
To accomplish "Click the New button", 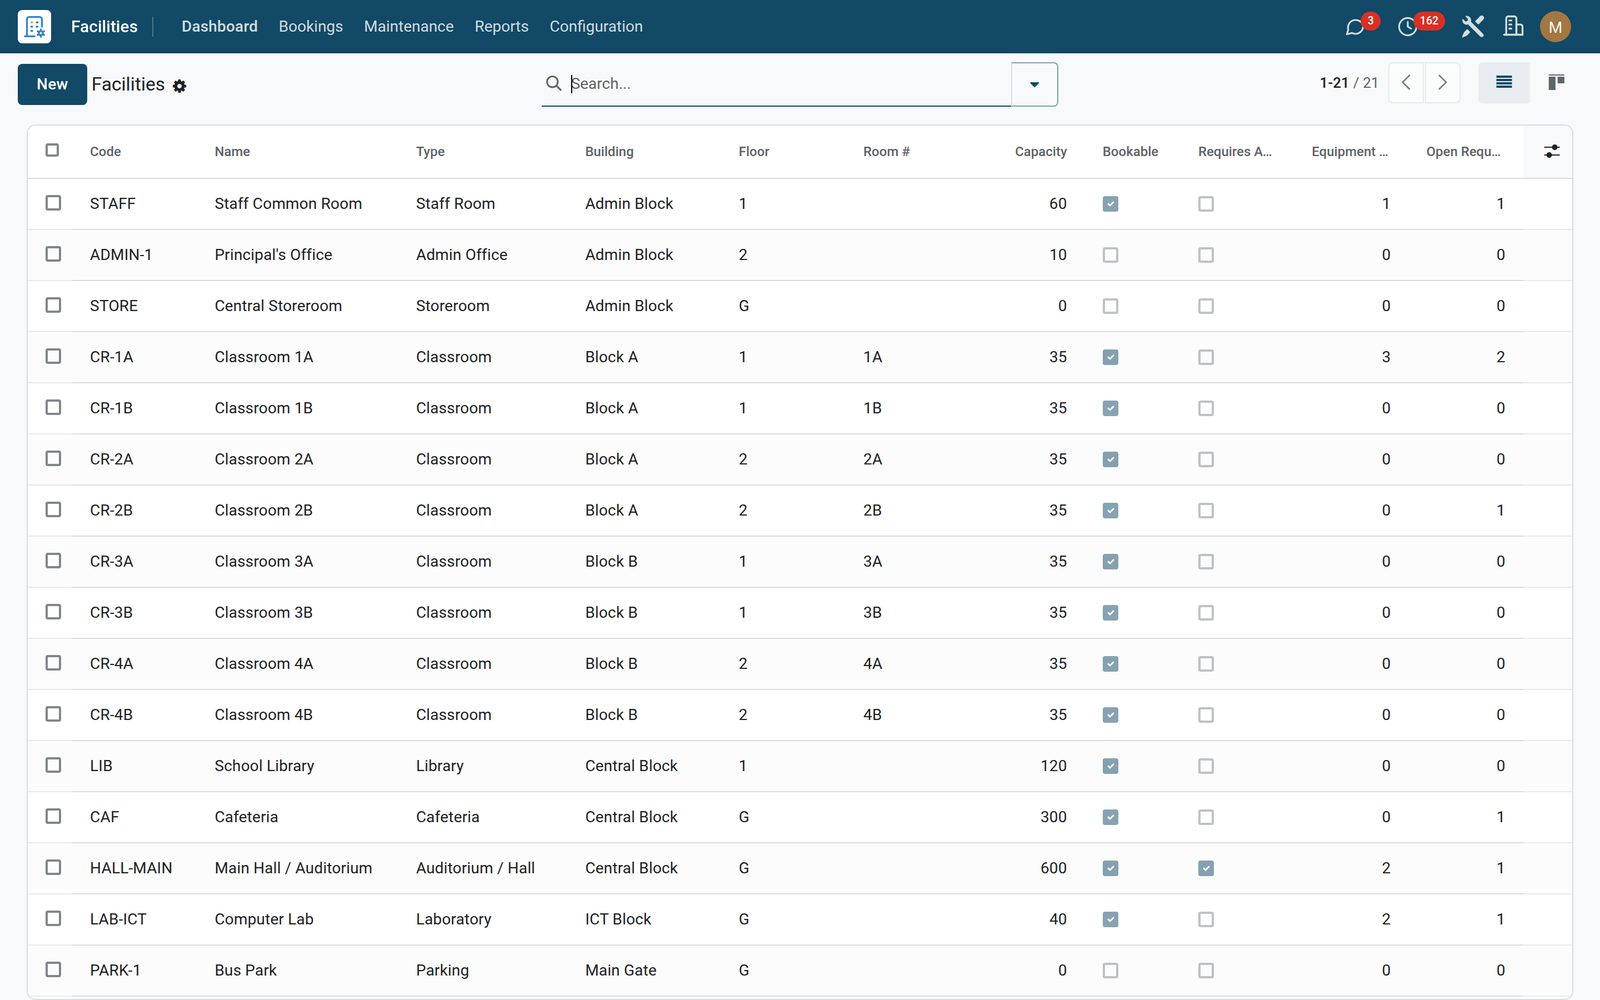I will pyautogui.click(x=52, y=84).
